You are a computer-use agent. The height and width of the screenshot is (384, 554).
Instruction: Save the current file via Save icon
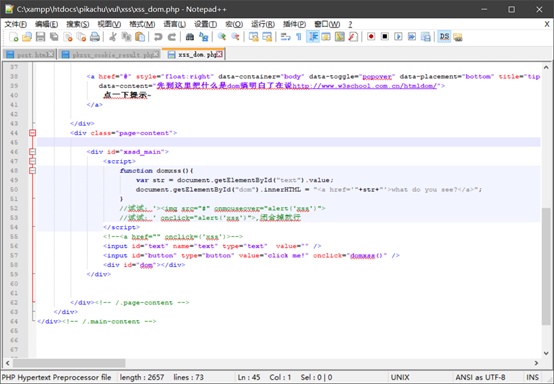(x=41, y=37)
